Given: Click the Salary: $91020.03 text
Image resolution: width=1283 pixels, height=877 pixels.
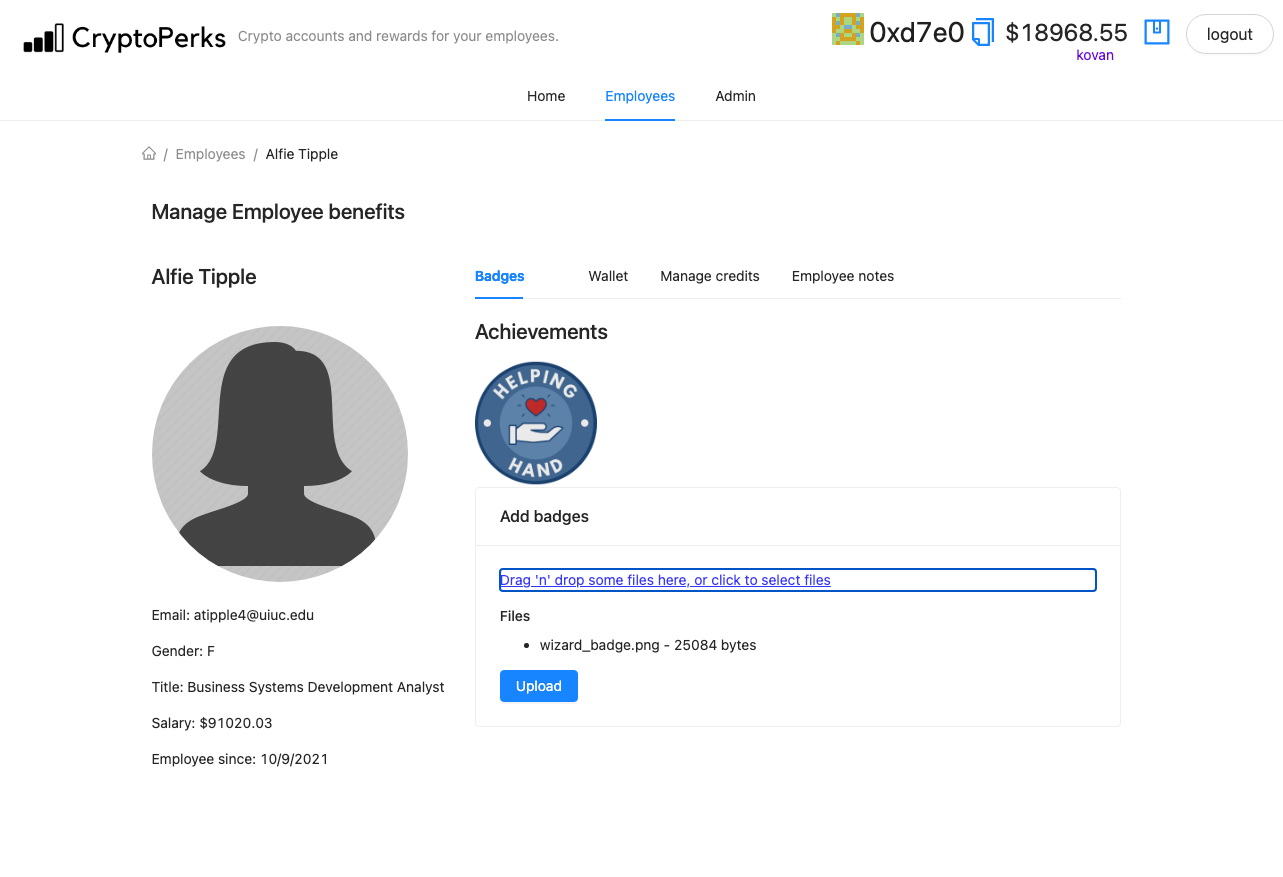Looking at the screenshot, I should pyautogui.click(x=212, y=723).
